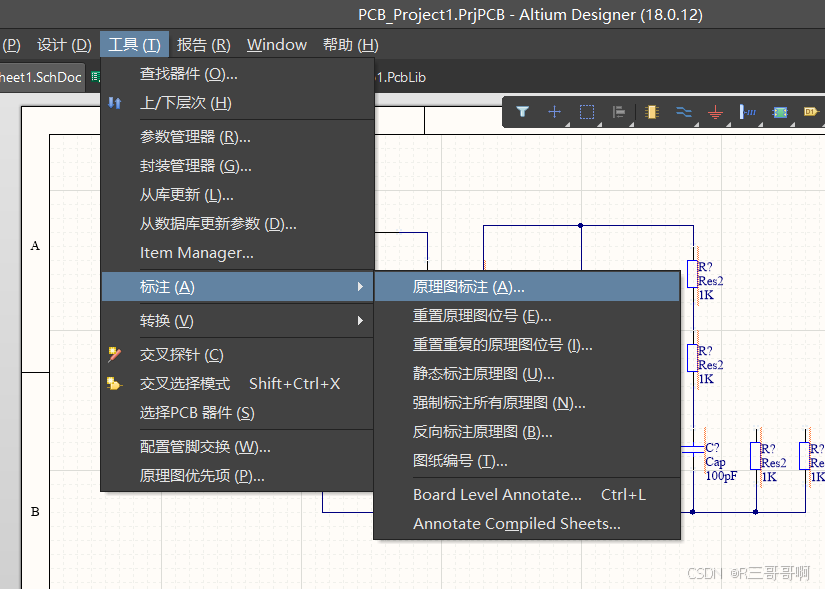Expand the 转换 (V) submenu
Screen dimensions: 825x589
[237, 321]
